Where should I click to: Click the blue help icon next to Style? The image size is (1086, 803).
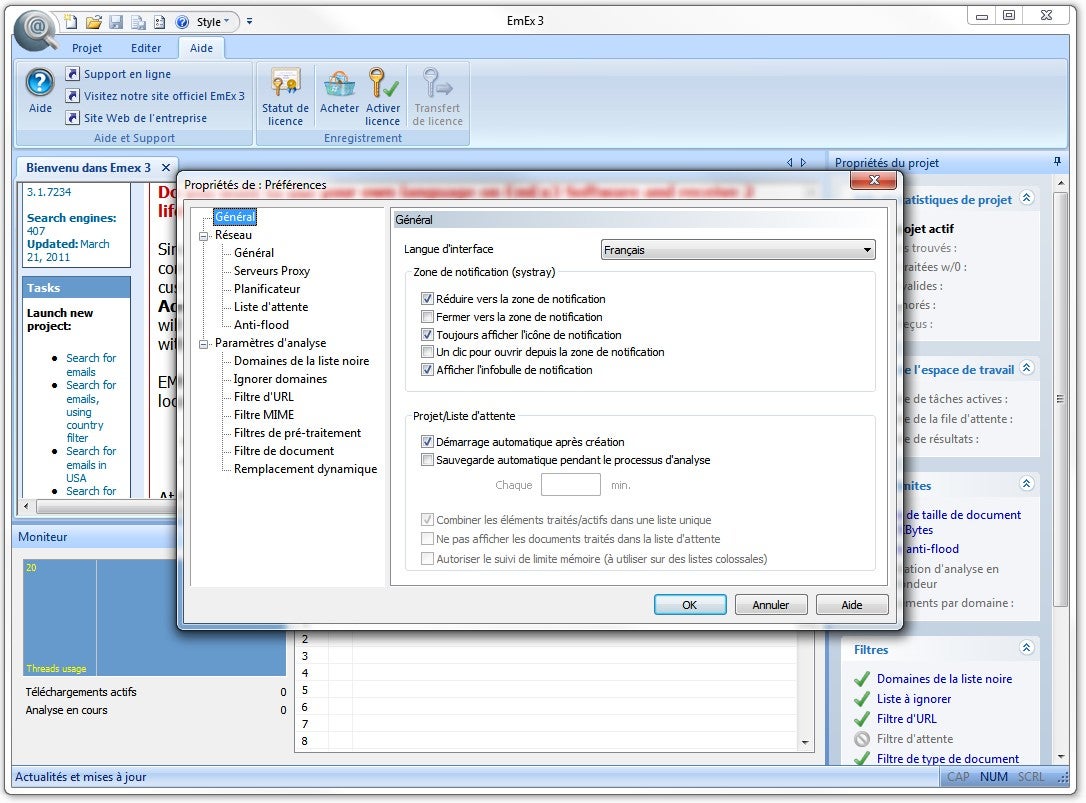pyautogui.click(x=182, y=22)
